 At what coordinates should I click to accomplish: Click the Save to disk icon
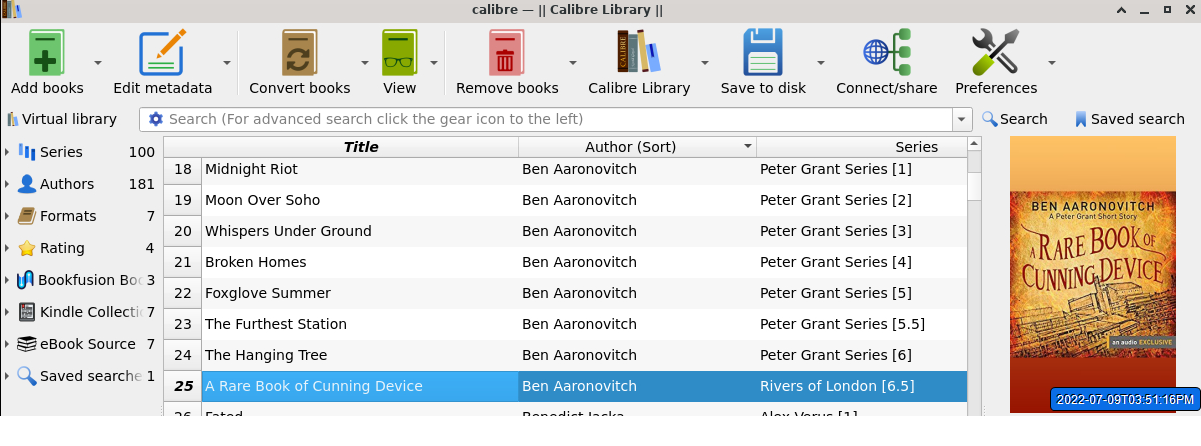click(x=763, y=53)
